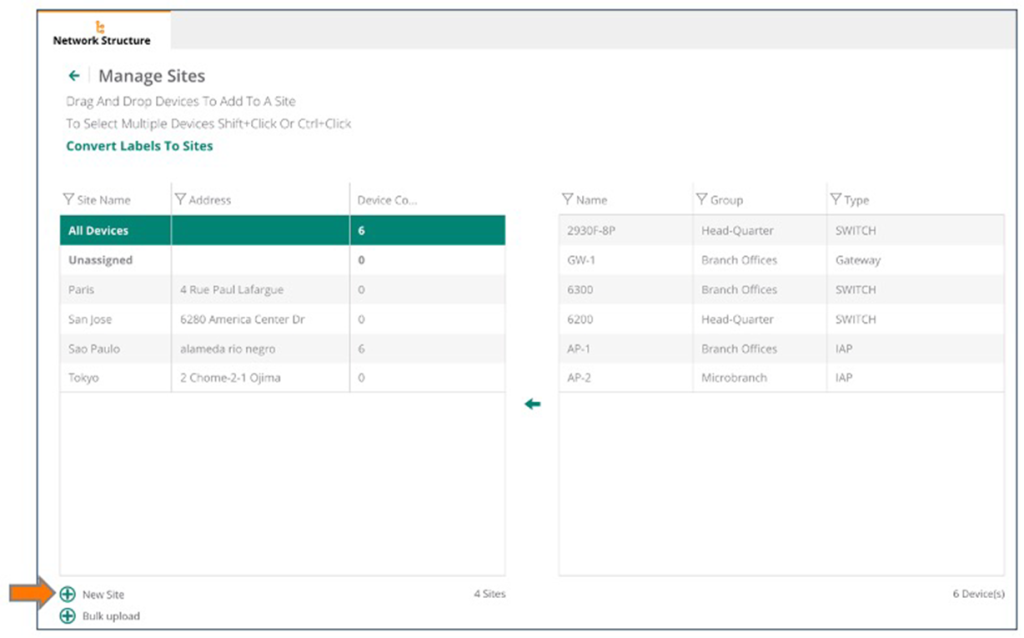Screen dimensions: 1024x638
Task: Filter devices by Type column icon
Action: (x=836, y=200)
